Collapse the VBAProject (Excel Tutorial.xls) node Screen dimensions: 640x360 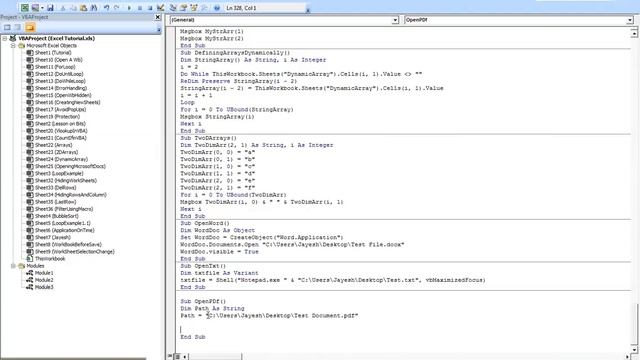(5, 38)
